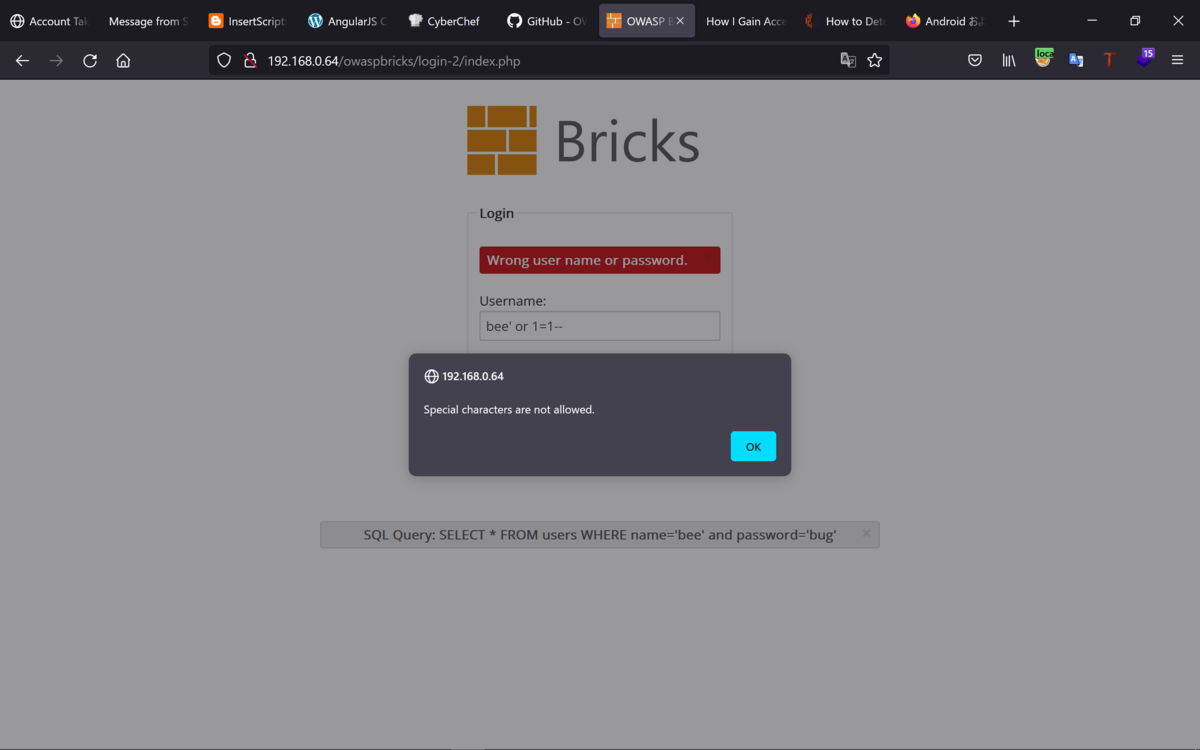The image size is (1200, 750).
Task: Bookmark this page with the star icon
Action: 875,61
